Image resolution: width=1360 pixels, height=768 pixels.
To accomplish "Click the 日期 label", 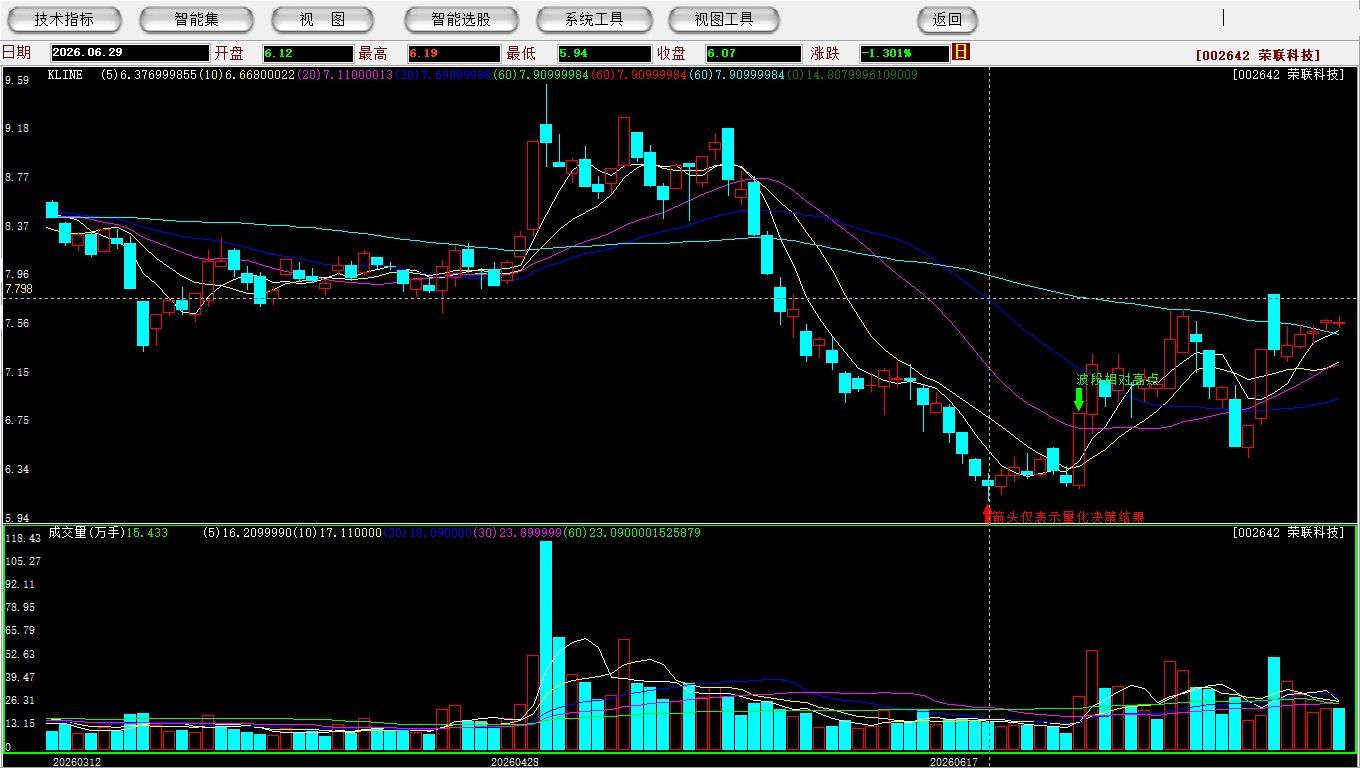I will (x=16, y=53).
